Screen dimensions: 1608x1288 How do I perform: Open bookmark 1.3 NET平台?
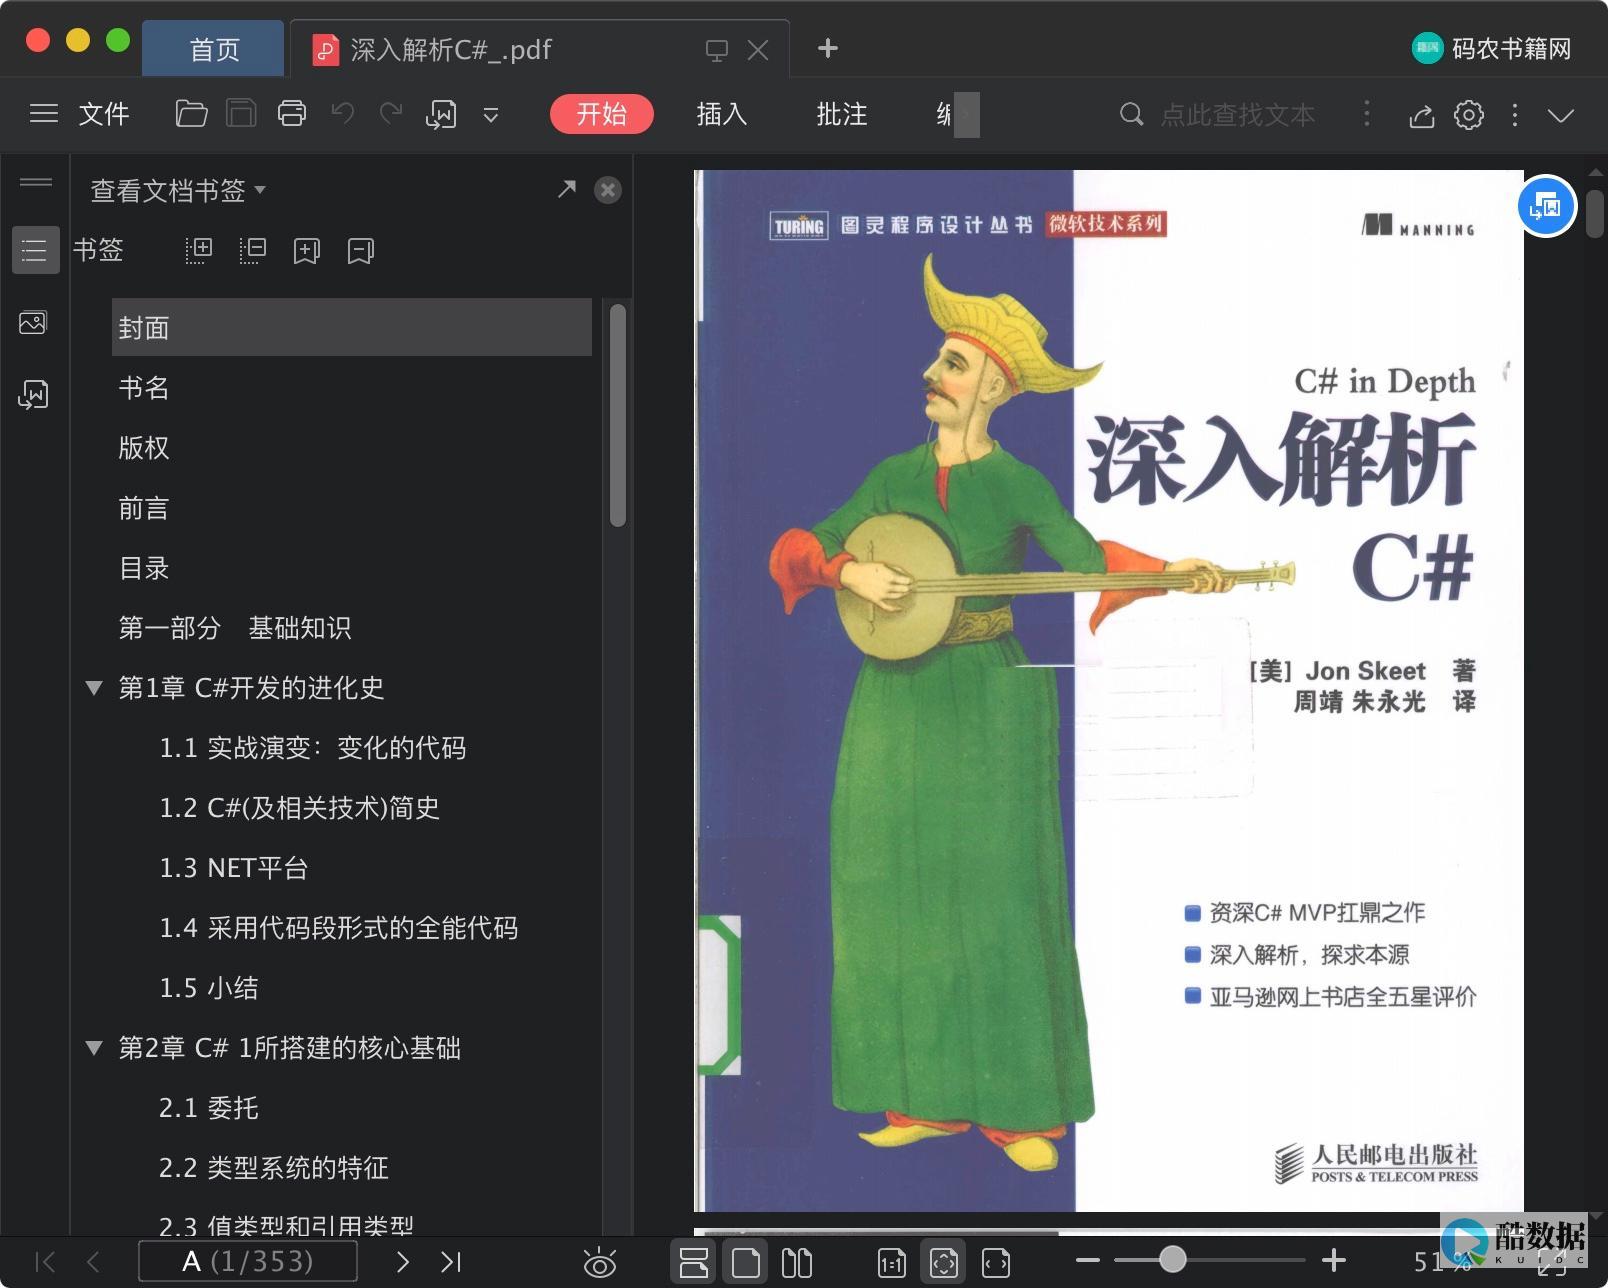pyautogui.click(x=234, y=868)
